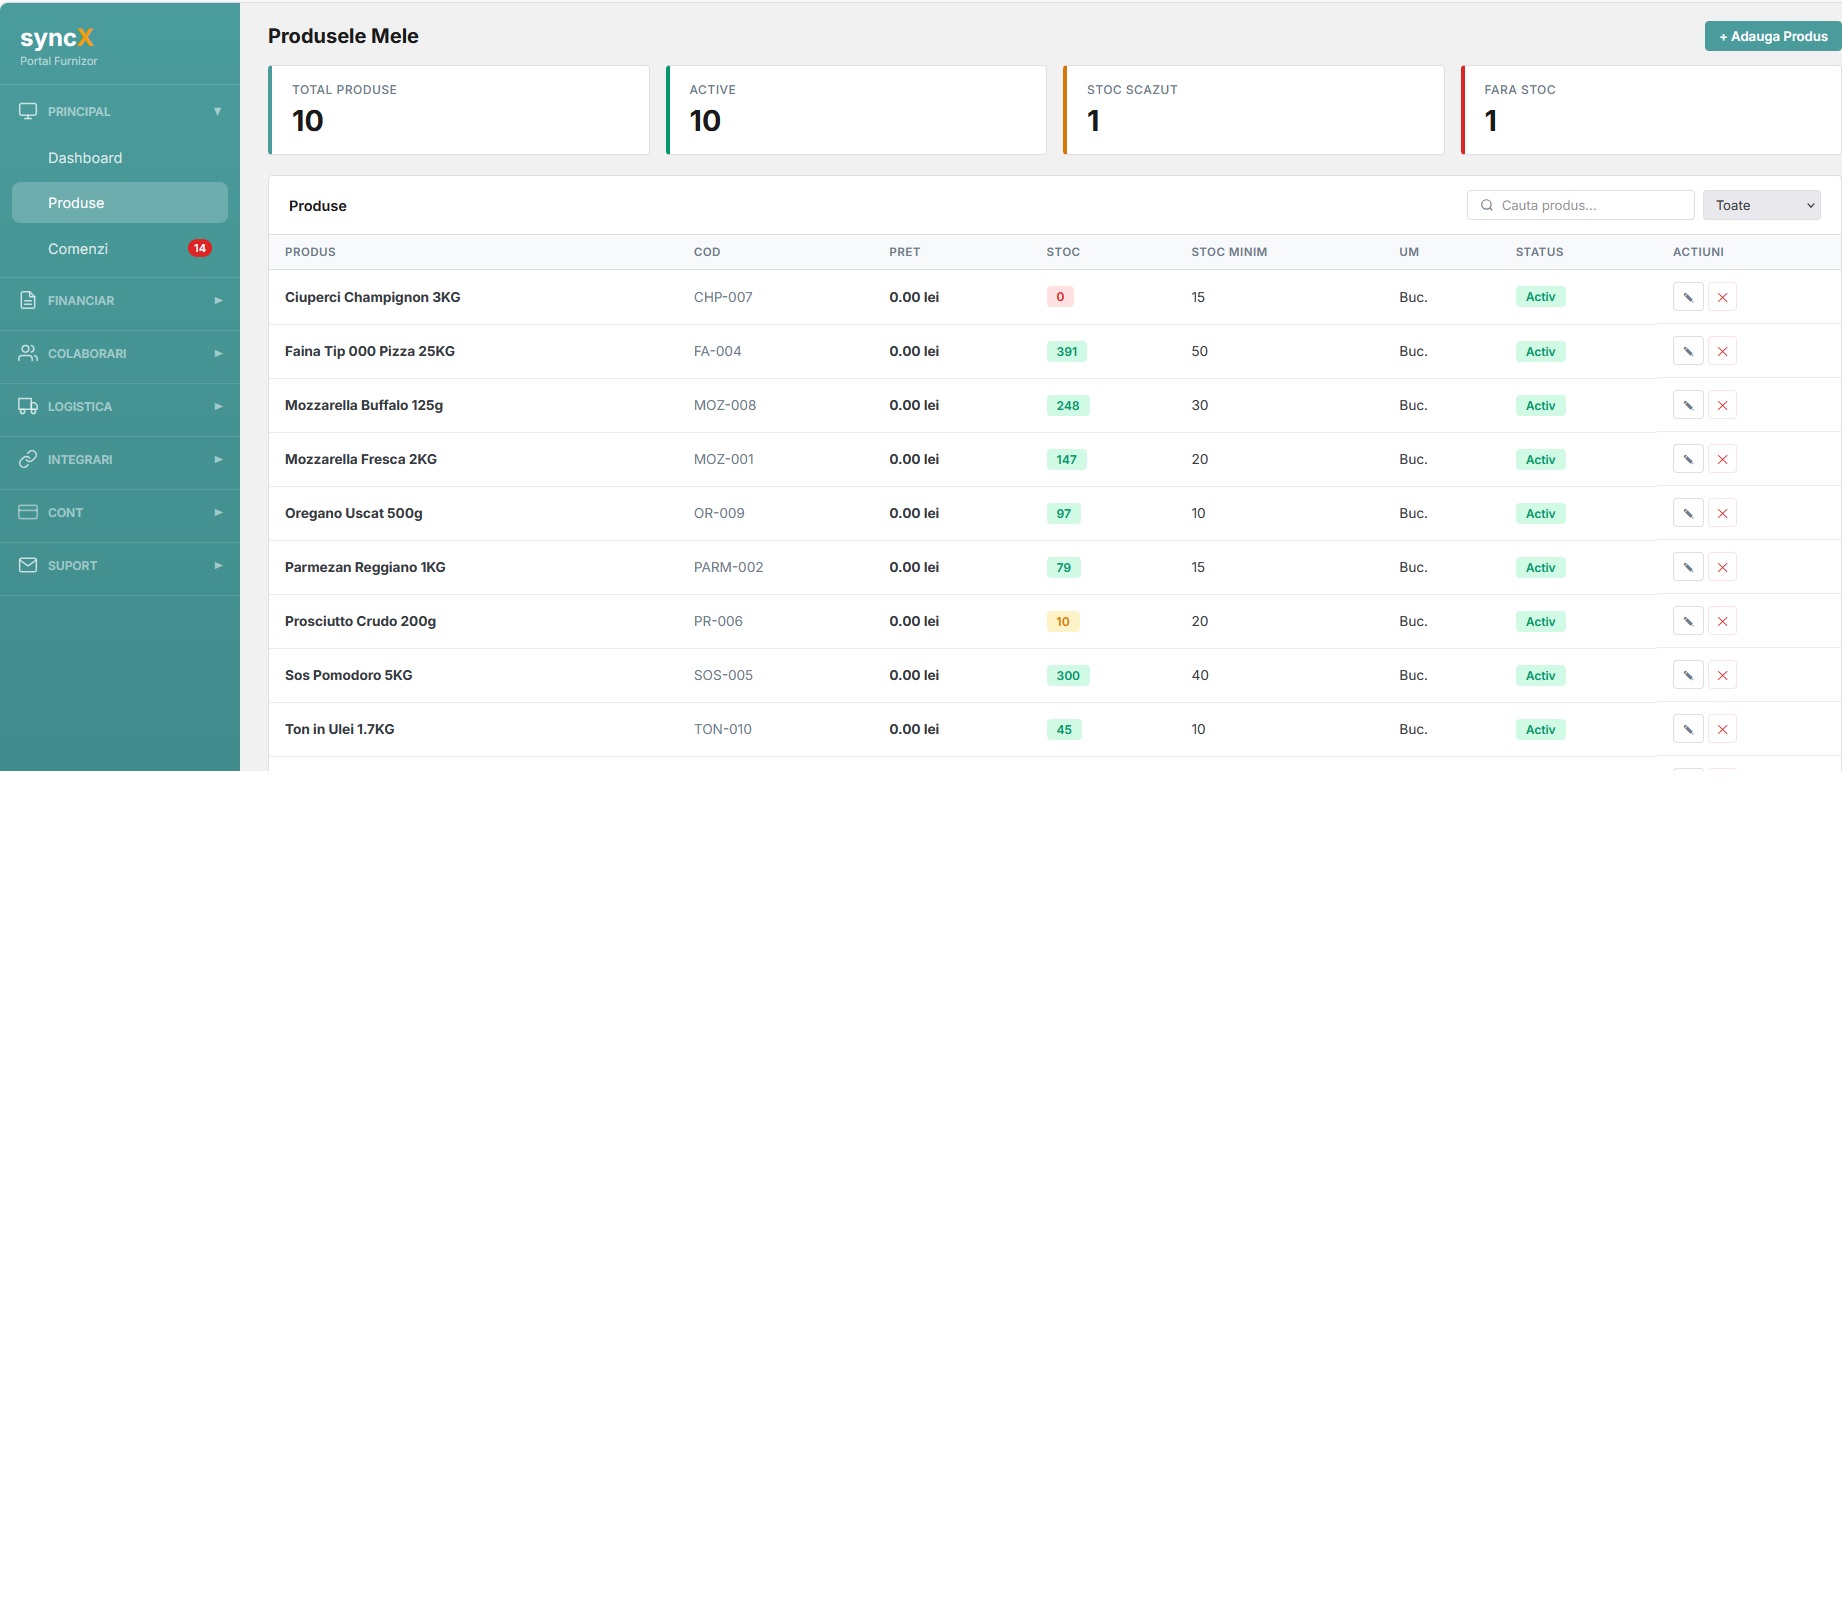Delete Oregano Uscat 500g product
Viewport: 1842px width, 1598px height.
point(1722,513)
